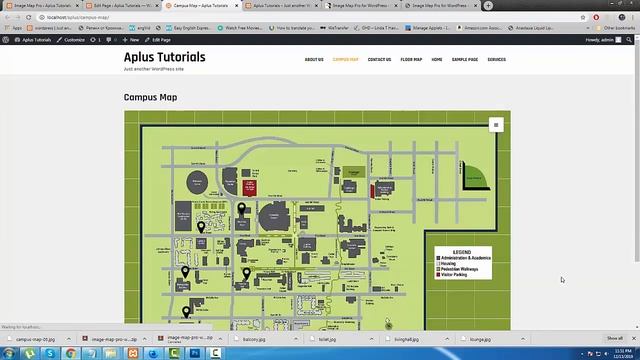Open the Easy English Express bookmark
This screenshot has width=640, height=360.
(189, 28)
